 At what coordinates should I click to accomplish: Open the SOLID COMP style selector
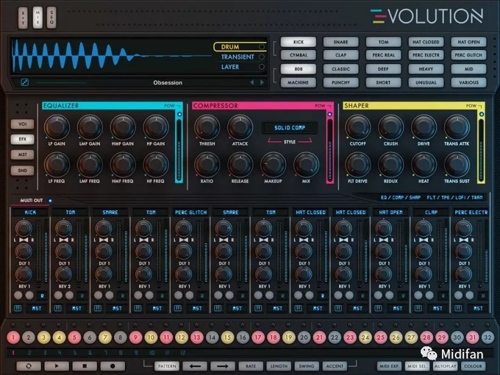coord(290,128)
